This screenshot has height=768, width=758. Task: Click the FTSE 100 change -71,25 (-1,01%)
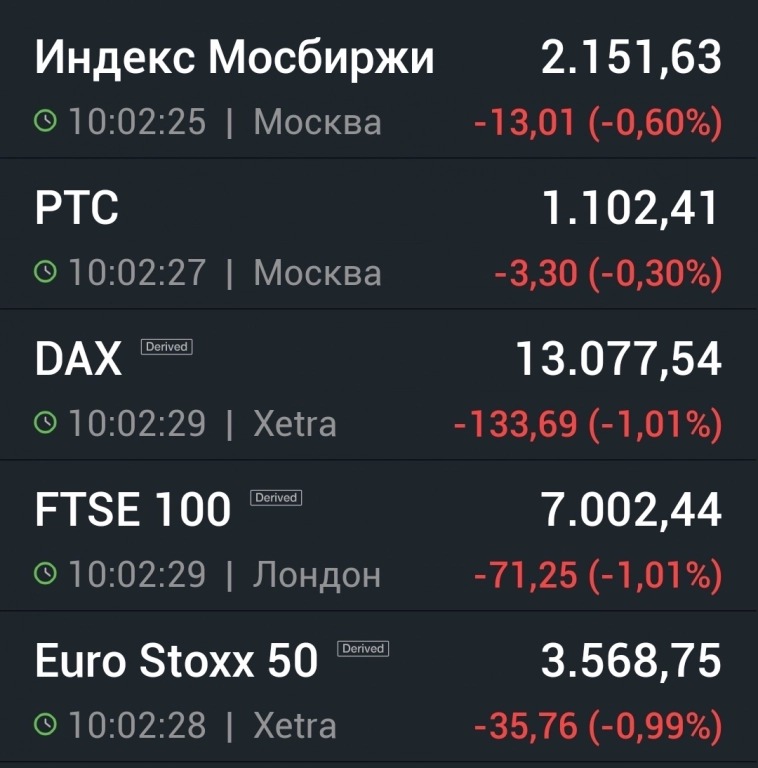(x=597, y=575)
